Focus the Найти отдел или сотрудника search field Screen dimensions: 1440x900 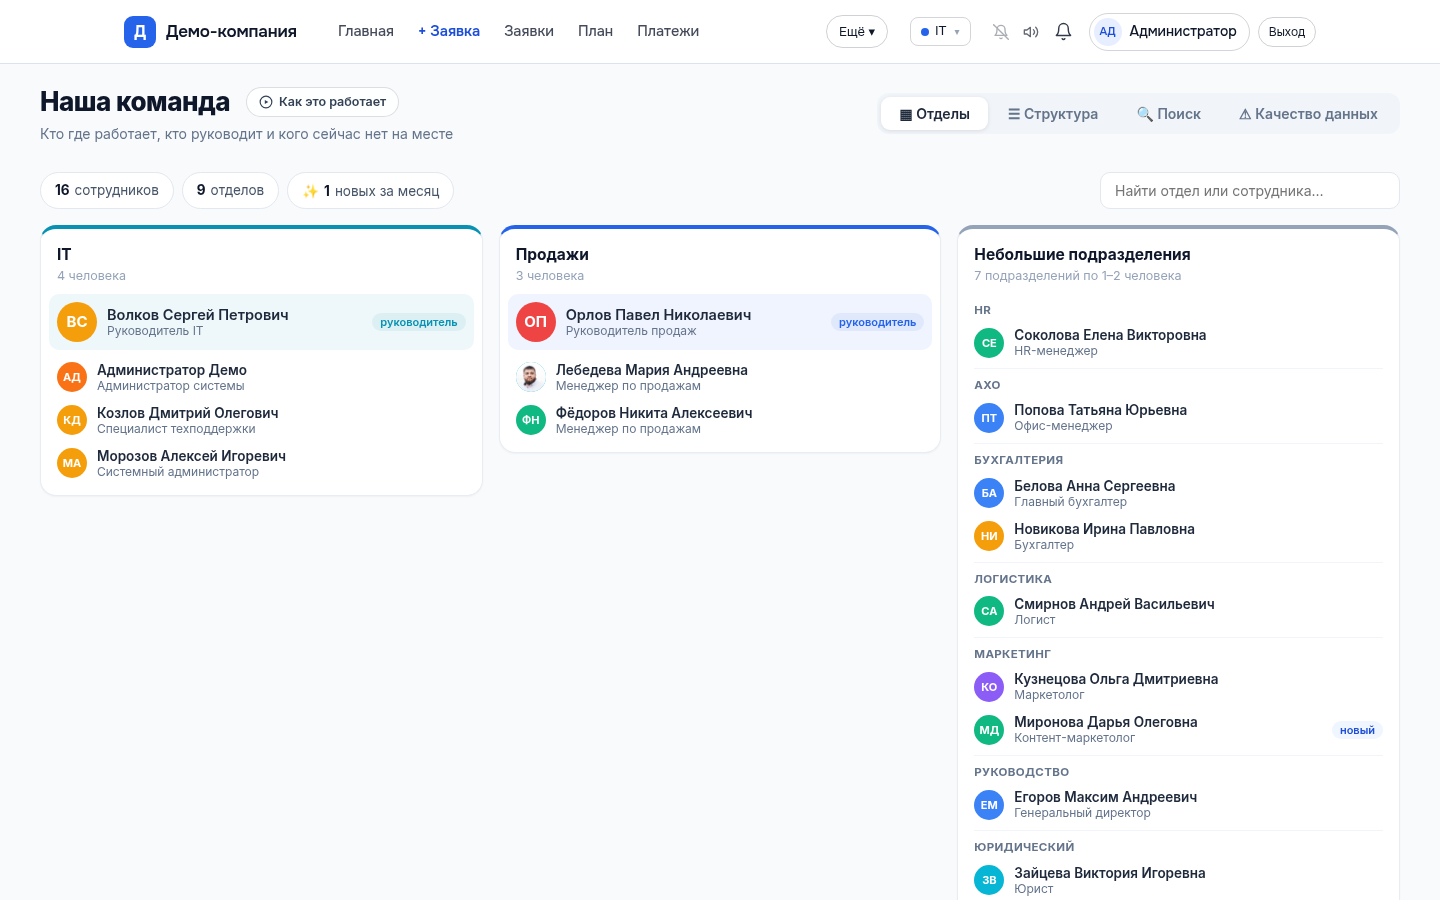click(x=1250, y=191)
